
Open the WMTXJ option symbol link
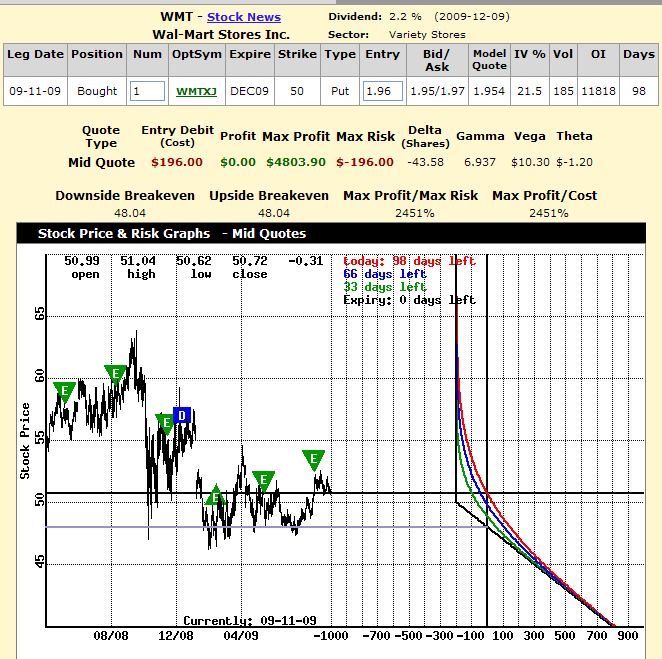(196, 92)
